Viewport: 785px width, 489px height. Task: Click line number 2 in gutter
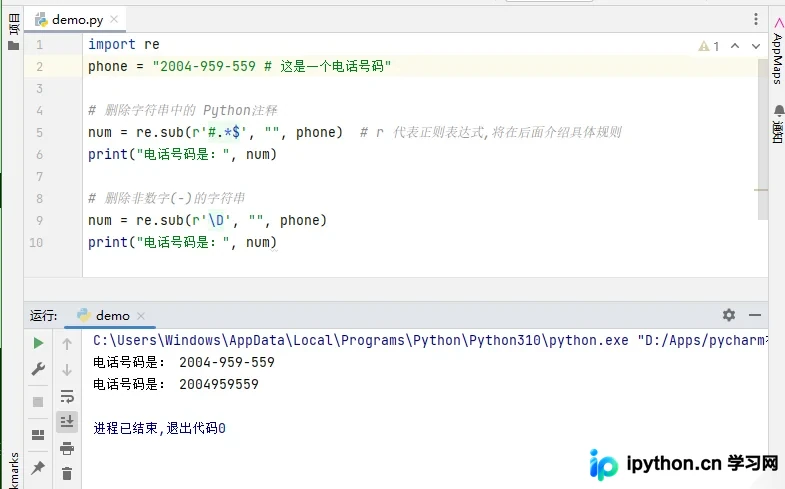point(40,67)
